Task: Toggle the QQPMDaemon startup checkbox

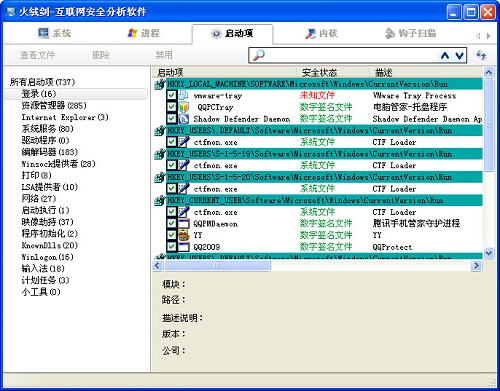Action: point(171,223)
